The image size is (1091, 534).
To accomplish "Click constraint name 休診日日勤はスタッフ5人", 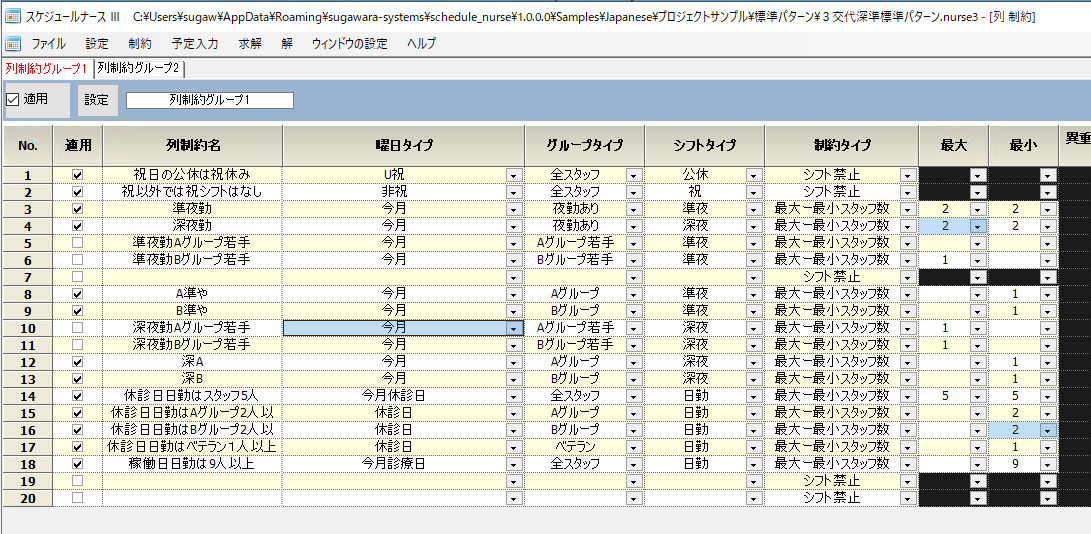I will [x=193, y=395].
